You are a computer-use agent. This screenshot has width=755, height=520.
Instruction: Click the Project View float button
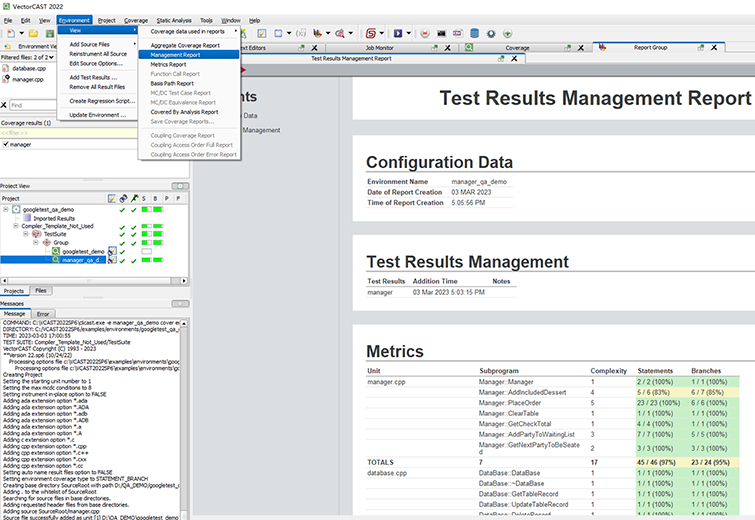(x=180, y=186)
